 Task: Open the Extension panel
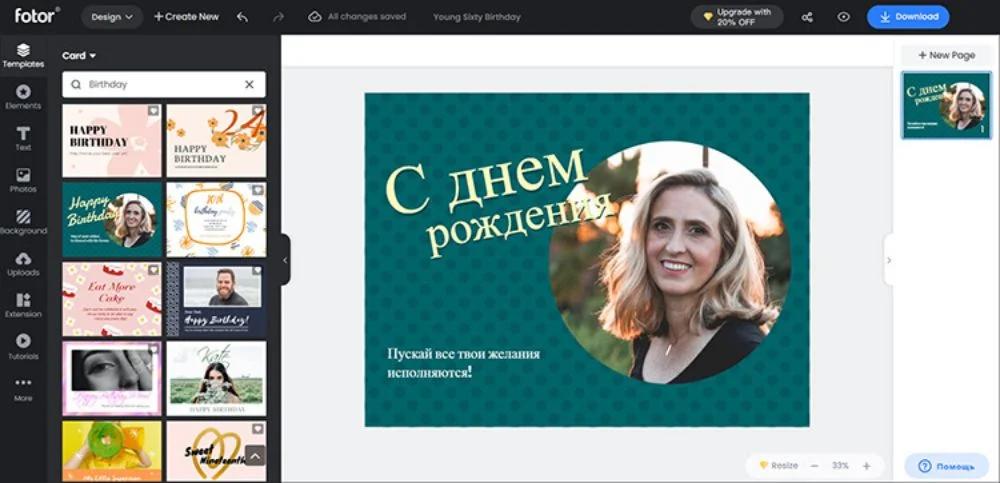23,305
